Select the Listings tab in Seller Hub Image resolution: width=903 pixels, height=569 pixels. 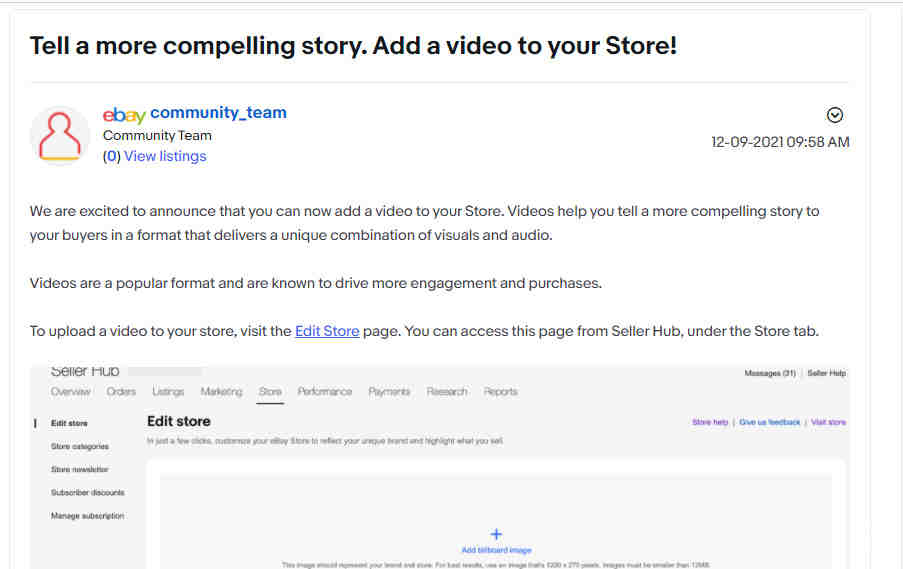coord(168,392)
